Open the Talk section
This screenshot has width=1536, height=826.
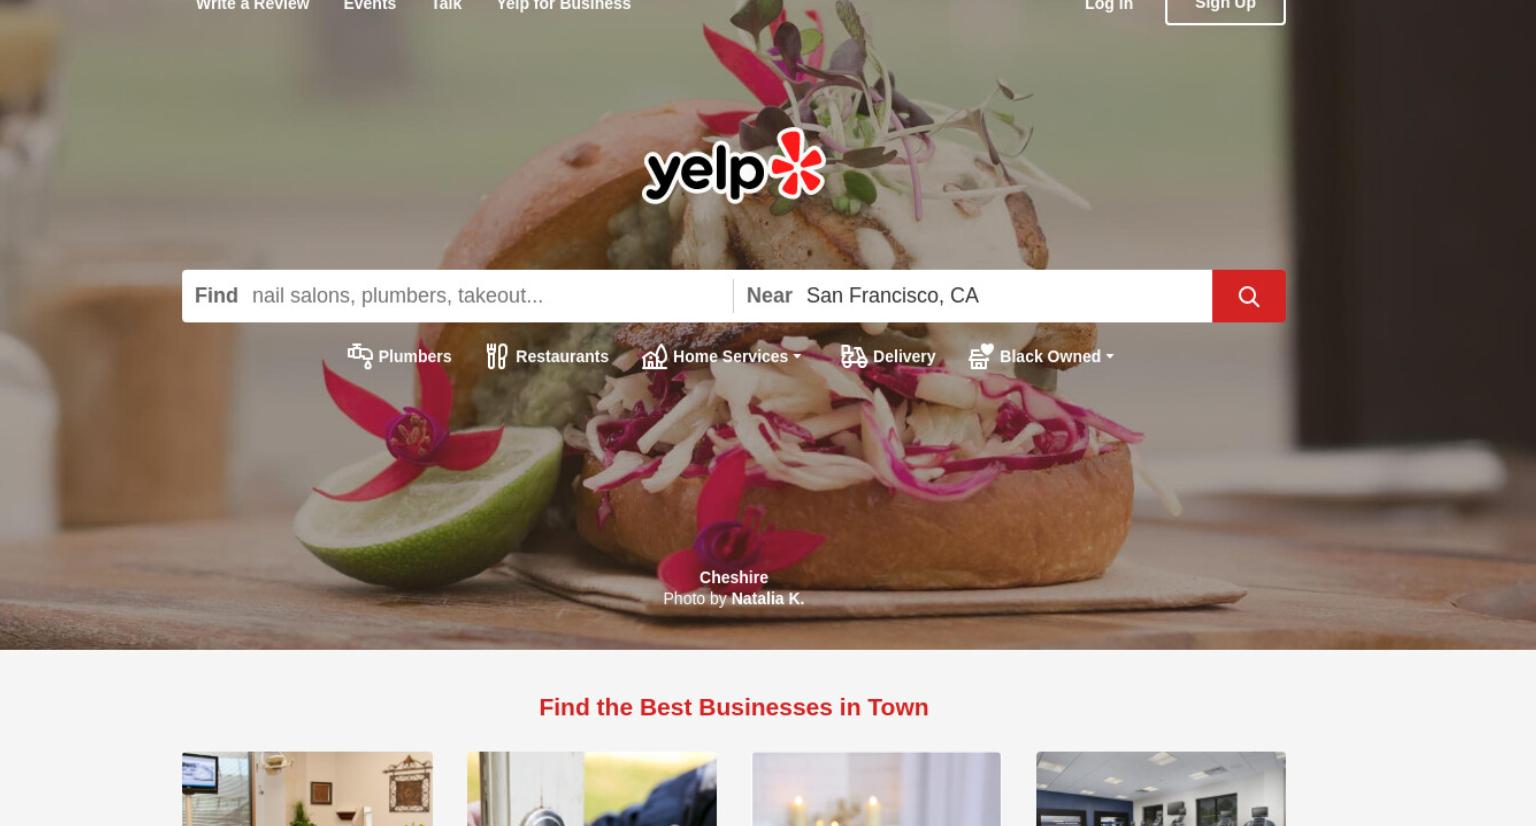(x=446, y=5)
